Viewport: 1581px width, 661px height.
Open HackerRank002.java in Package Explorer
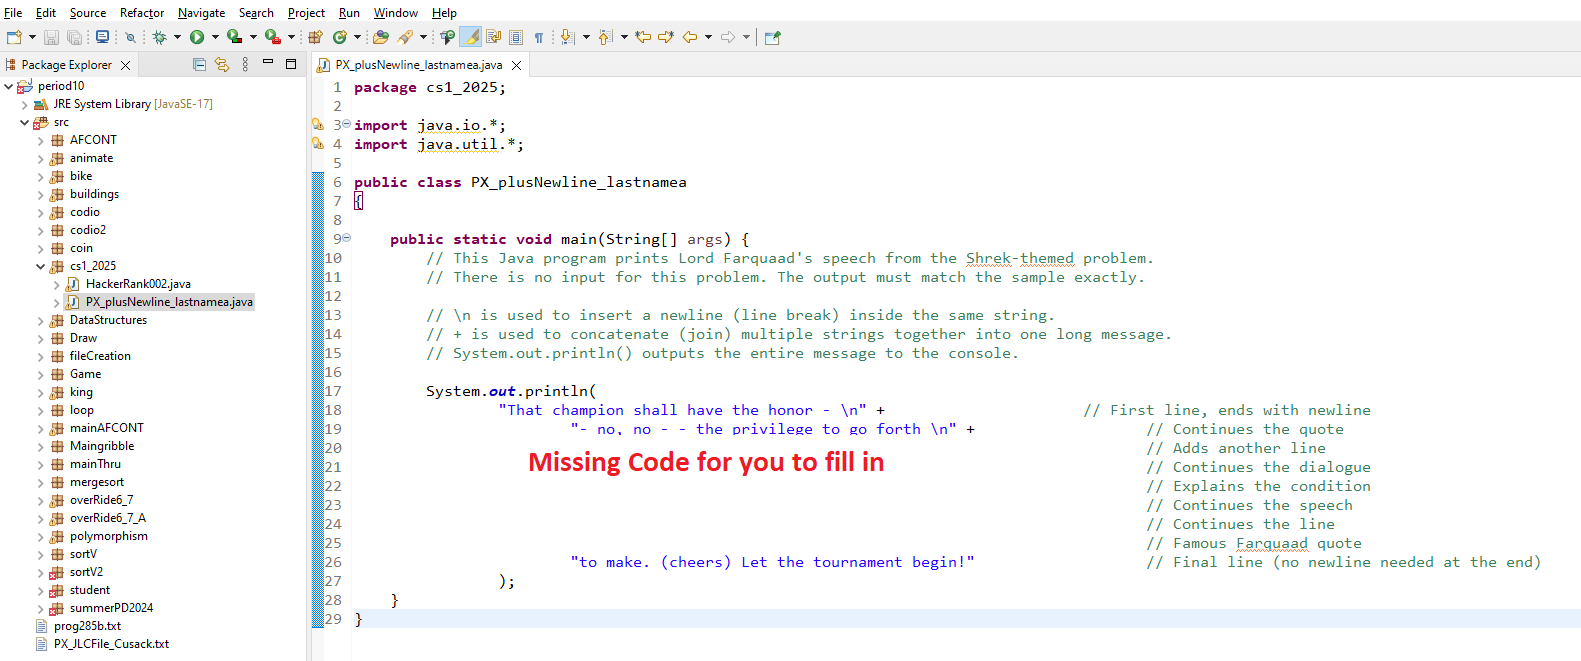[x=138, y=284]
